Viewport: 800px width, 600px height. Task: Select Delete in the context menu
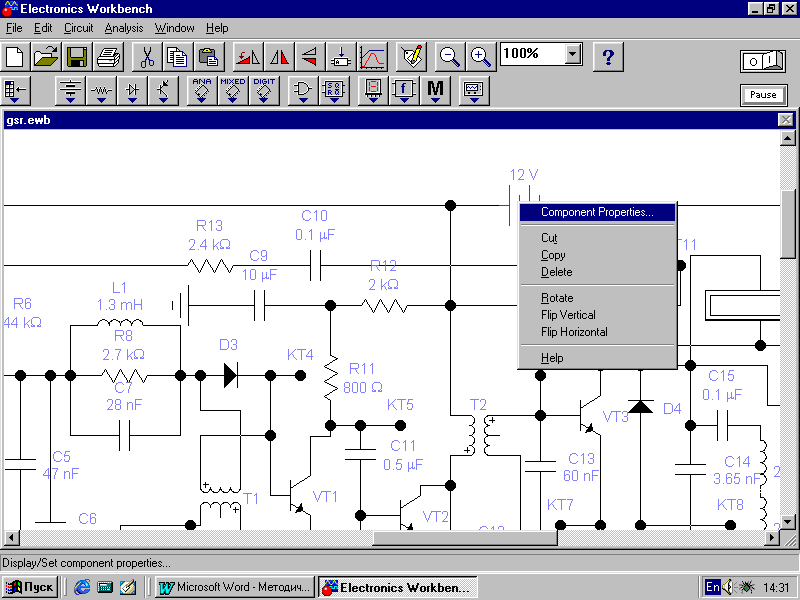pyautogui.click(x=597, y=272)
